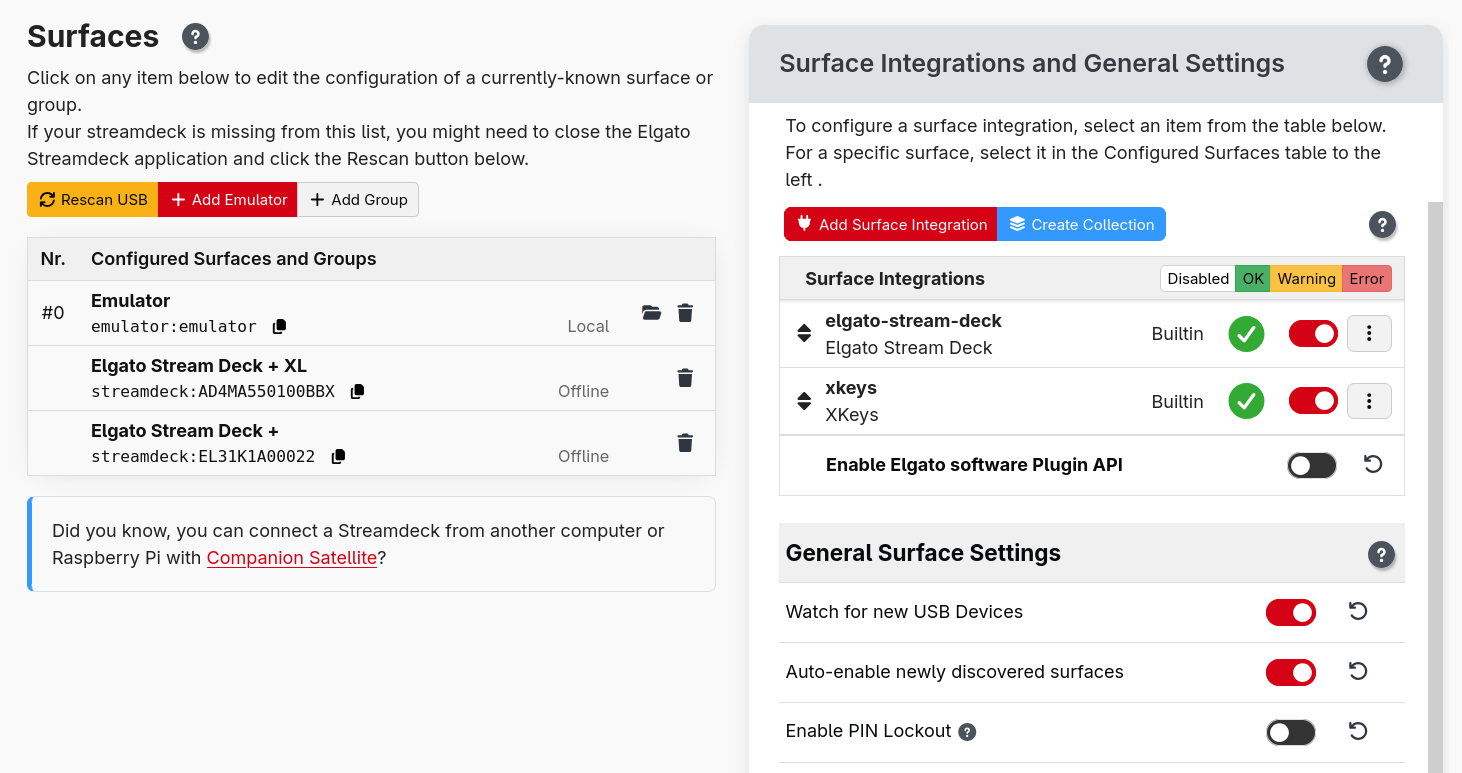The width and height of the screenshot is (1462, 773).
Task: Open the options menu for xkeys integration
Action: [x=1369, y=400]
